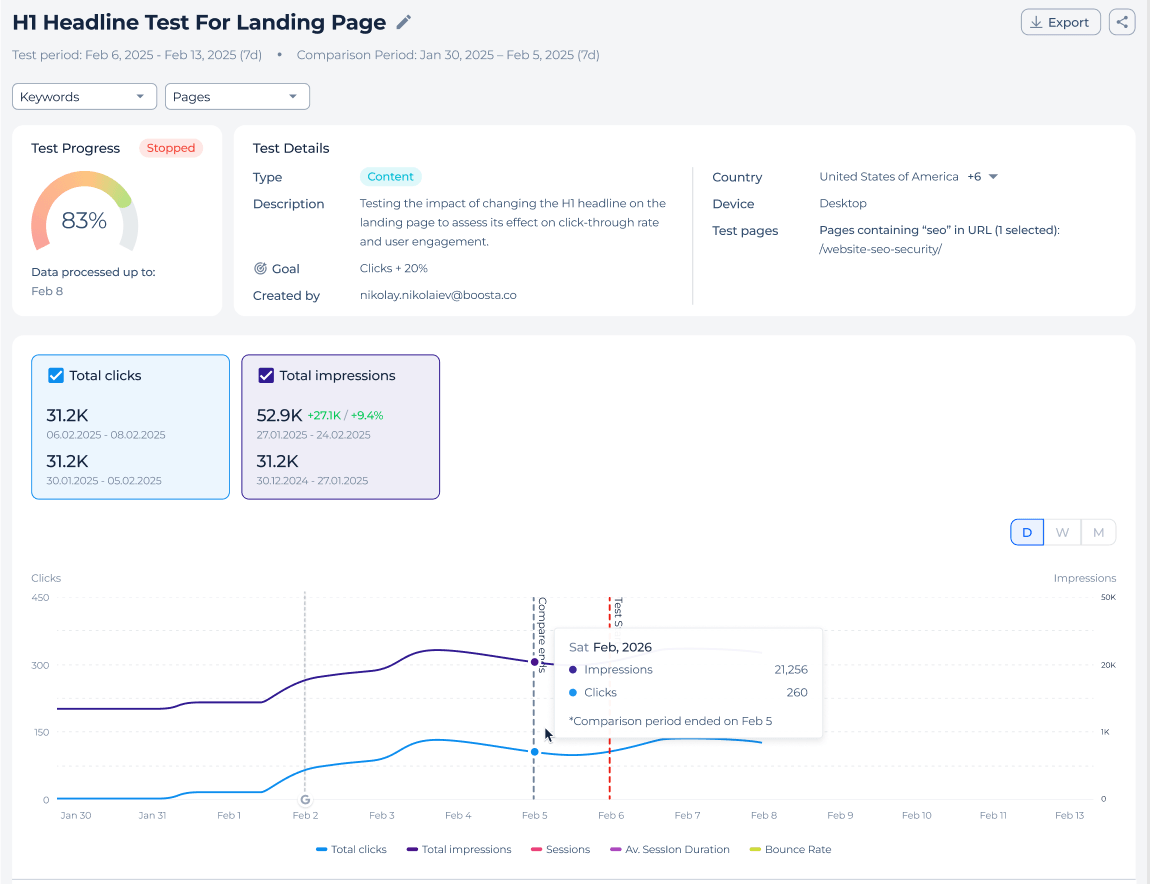1150x884 pixels.
Task: Switch chart to weekly W view
Action: [x=1062, y=533]
